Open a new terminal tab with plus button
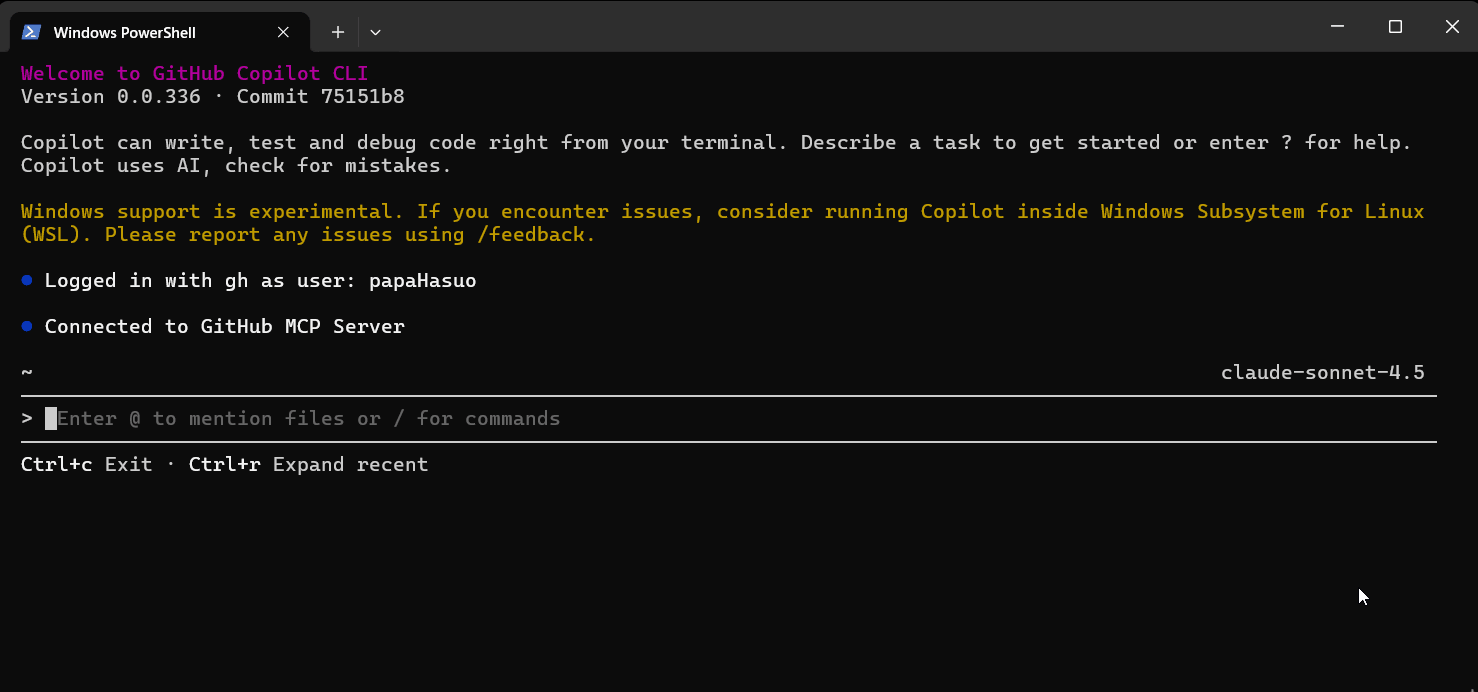The width and height of the screenshot is (1478, 692). (338, 32)
